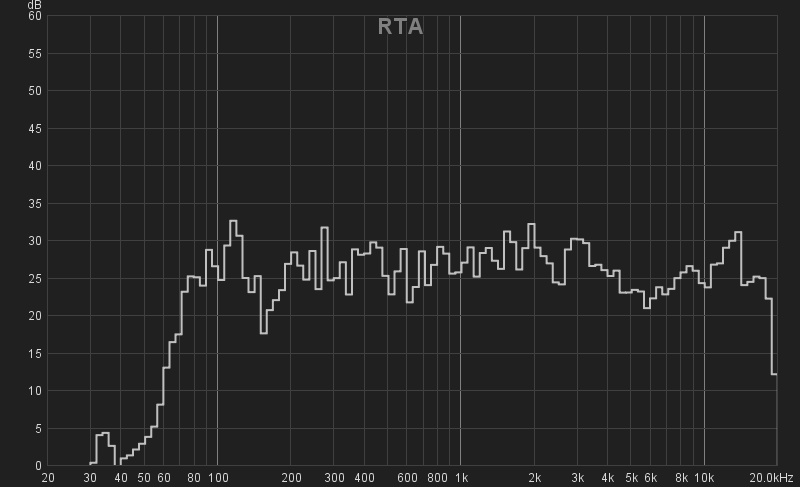Click the 15 dB axis label
The image size is (800, 487).
tap(35, 353)
